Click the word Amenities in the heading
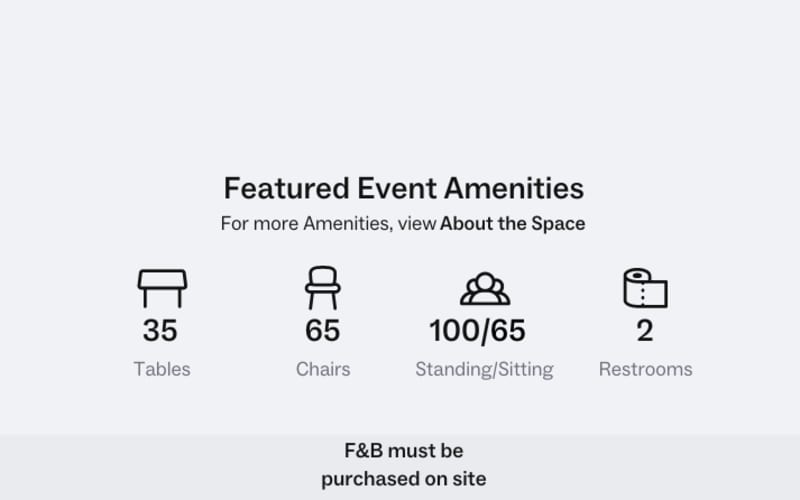The image size is (800, 500). click(514, 188)
